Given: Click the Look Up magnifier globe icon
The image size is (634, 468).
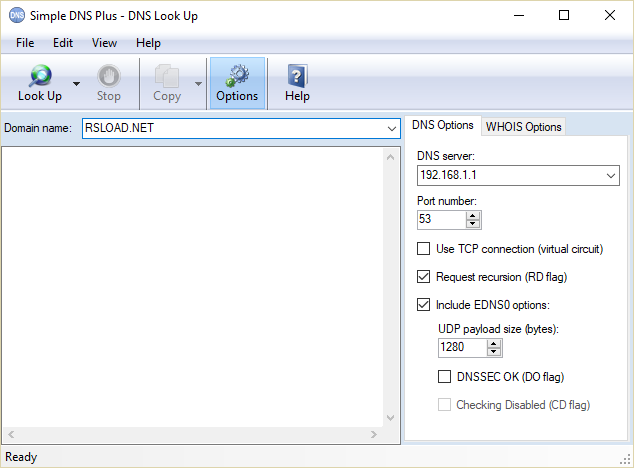Looking at the screenshot, I should coord(40,76).
